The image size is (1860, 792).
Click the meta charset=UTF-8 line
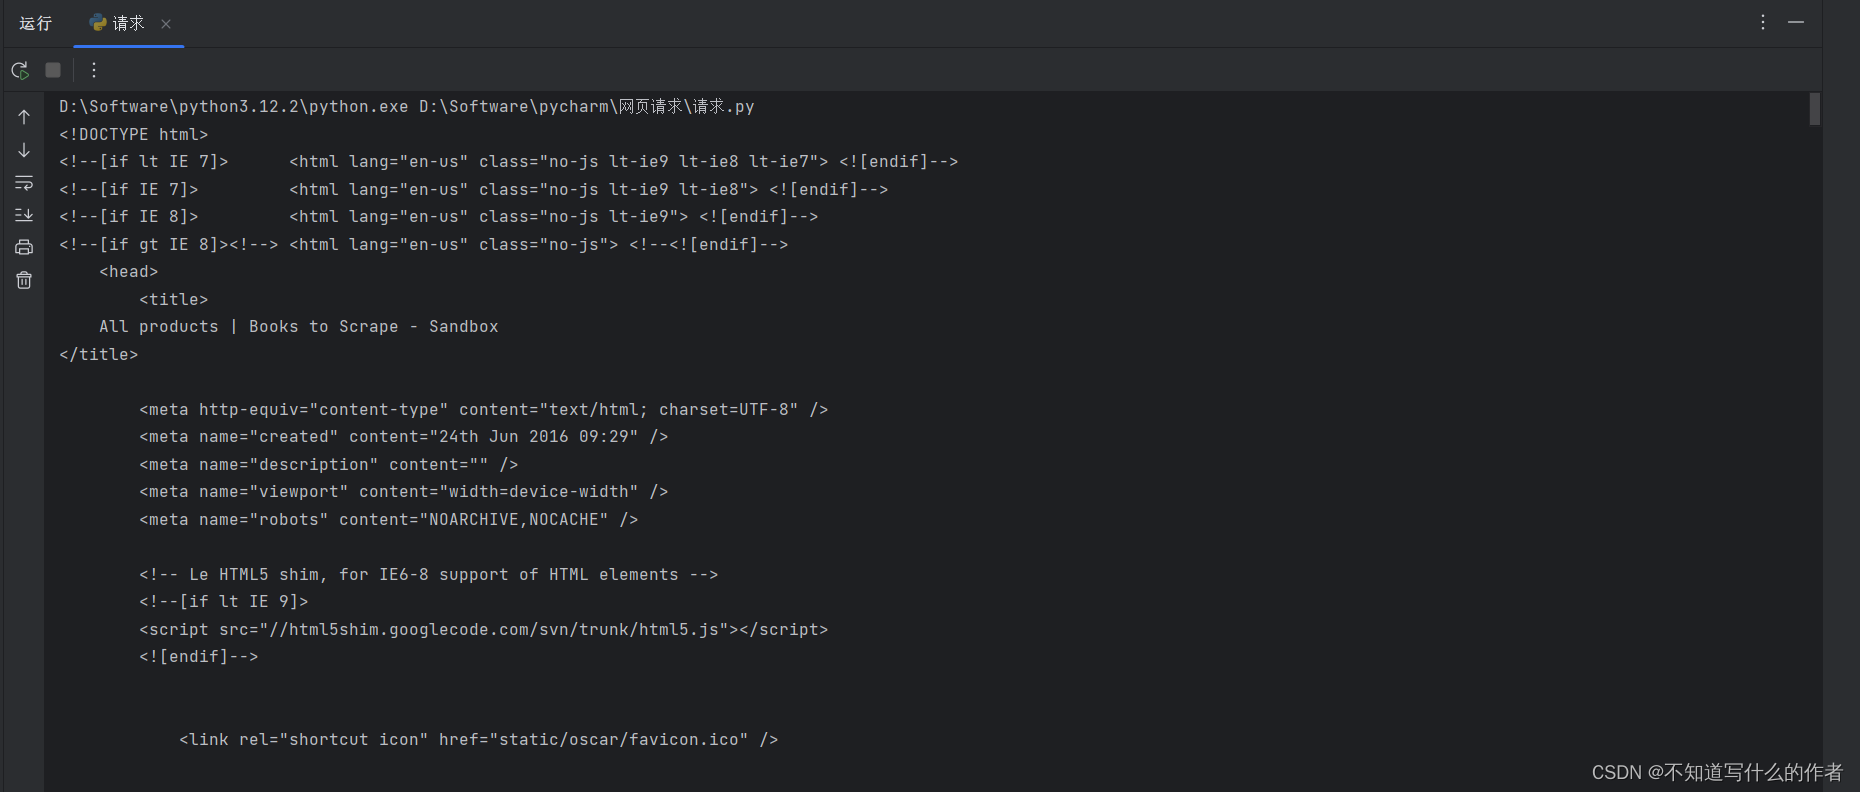[484, 409]
